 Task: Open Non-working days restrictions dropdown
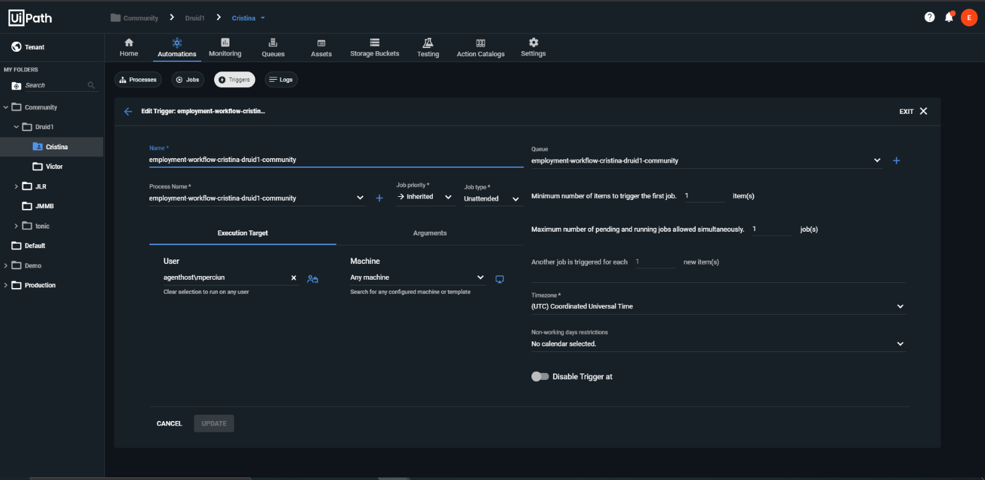718,344
